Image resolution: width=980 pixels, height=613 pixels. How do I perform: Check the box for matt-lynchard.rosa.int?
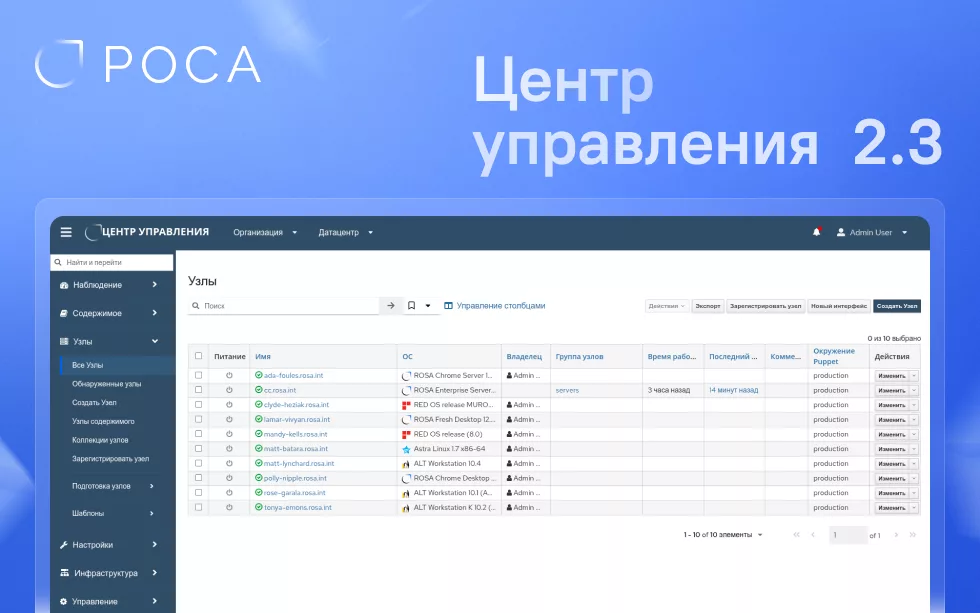click(x=198, y=463)
